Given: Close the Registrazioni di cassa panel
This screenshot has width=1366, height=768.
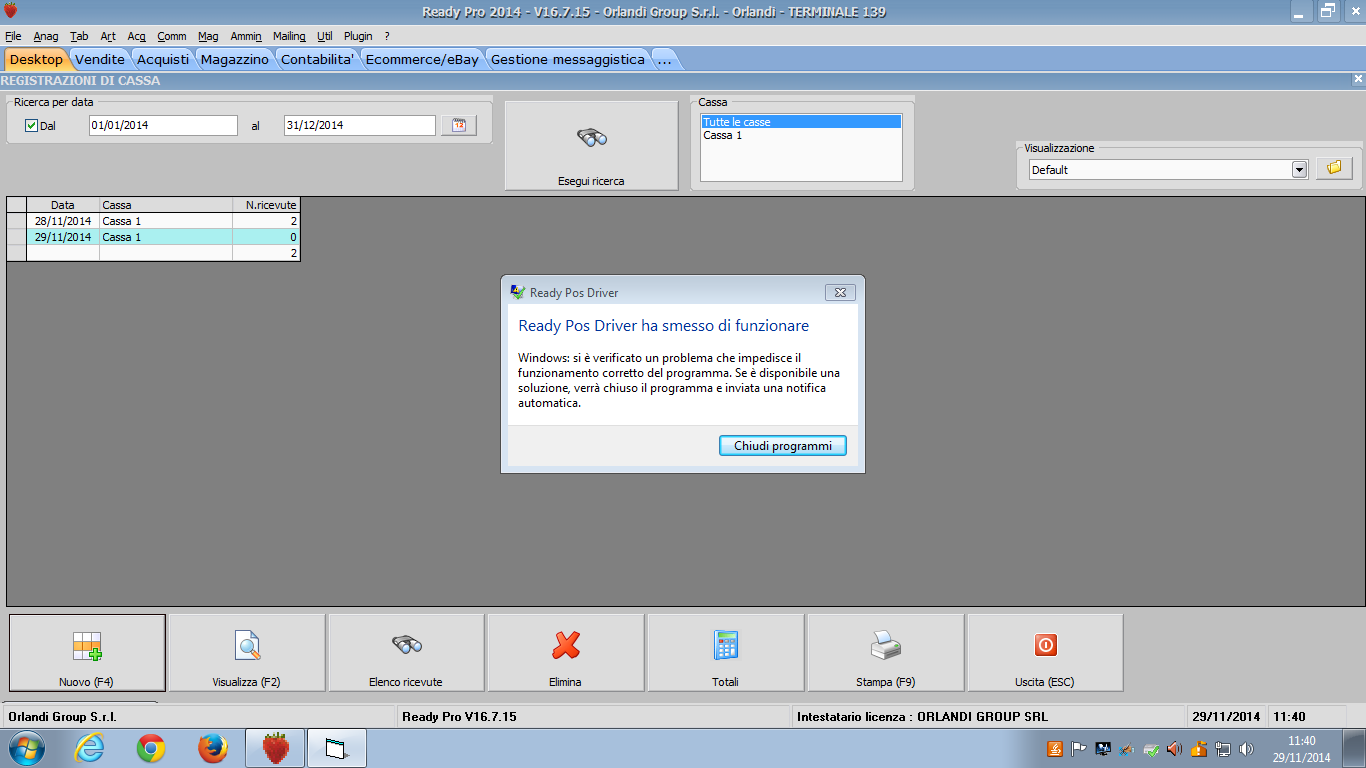Looking at the screenshot, I should (1358, 79).
